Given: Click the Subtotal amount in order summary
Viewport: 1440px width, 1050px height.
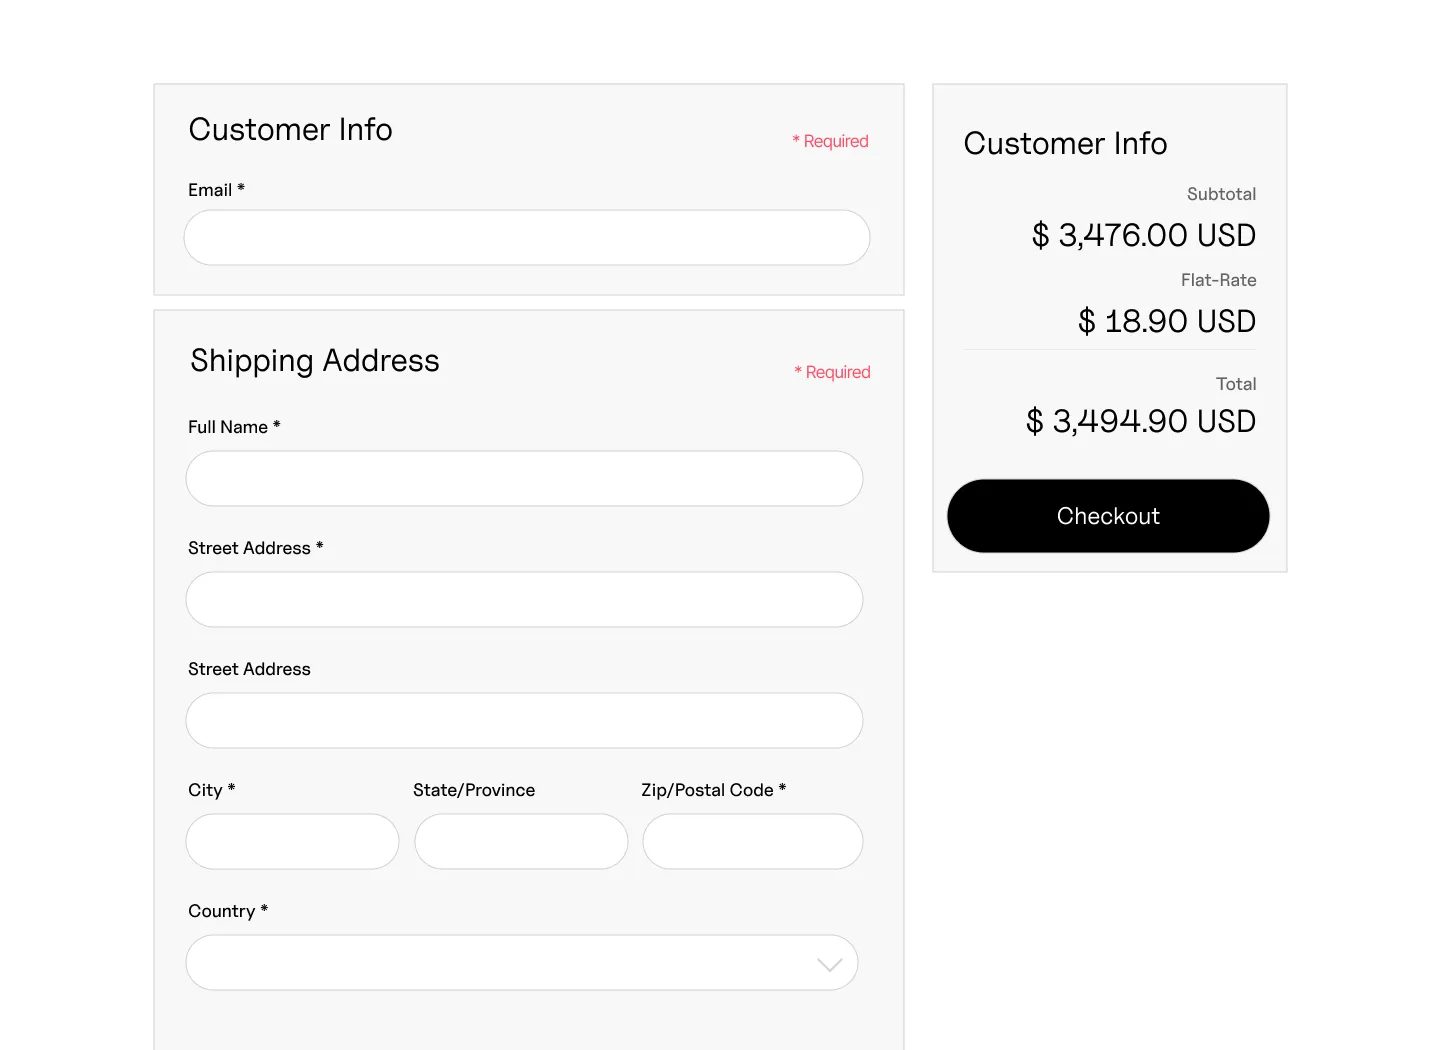Looking at the screenshot, I should point(1143,235).
